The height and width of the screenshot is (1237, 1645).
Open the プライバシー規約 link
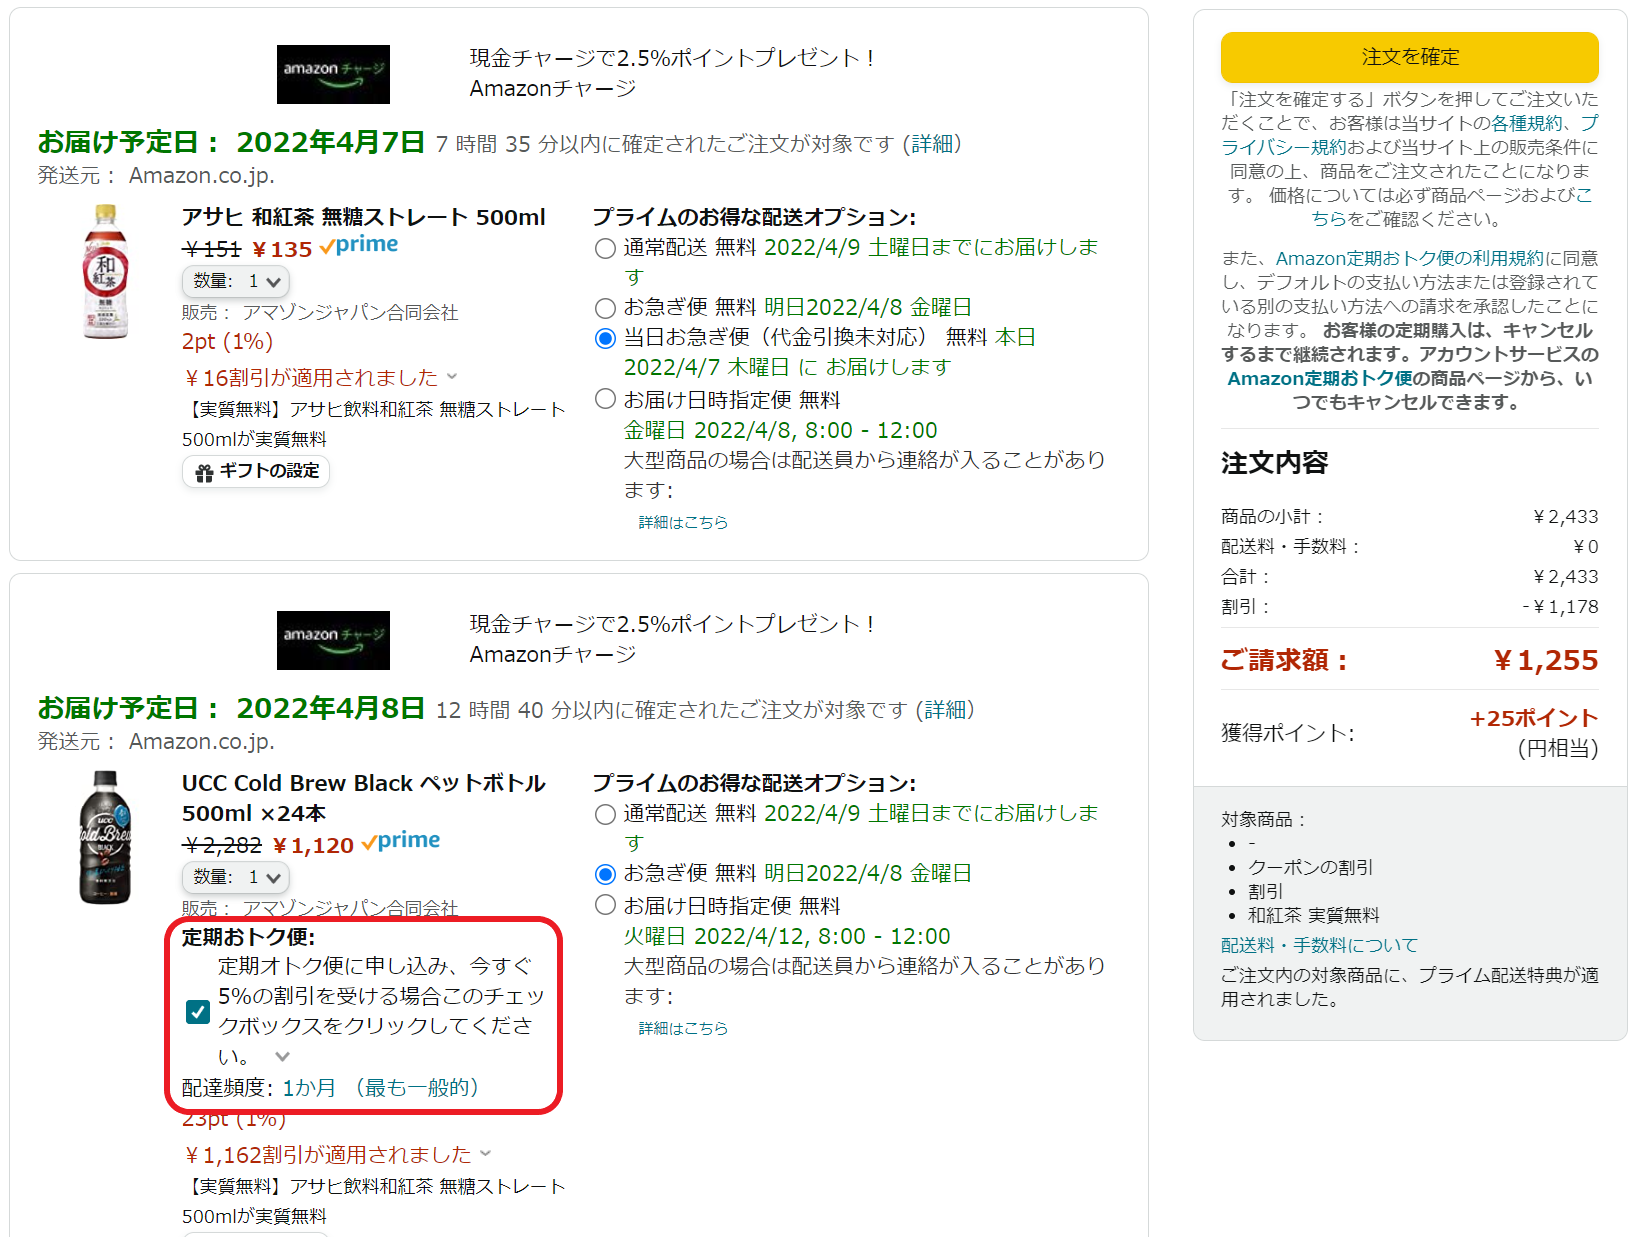(x=1284, y=147)
